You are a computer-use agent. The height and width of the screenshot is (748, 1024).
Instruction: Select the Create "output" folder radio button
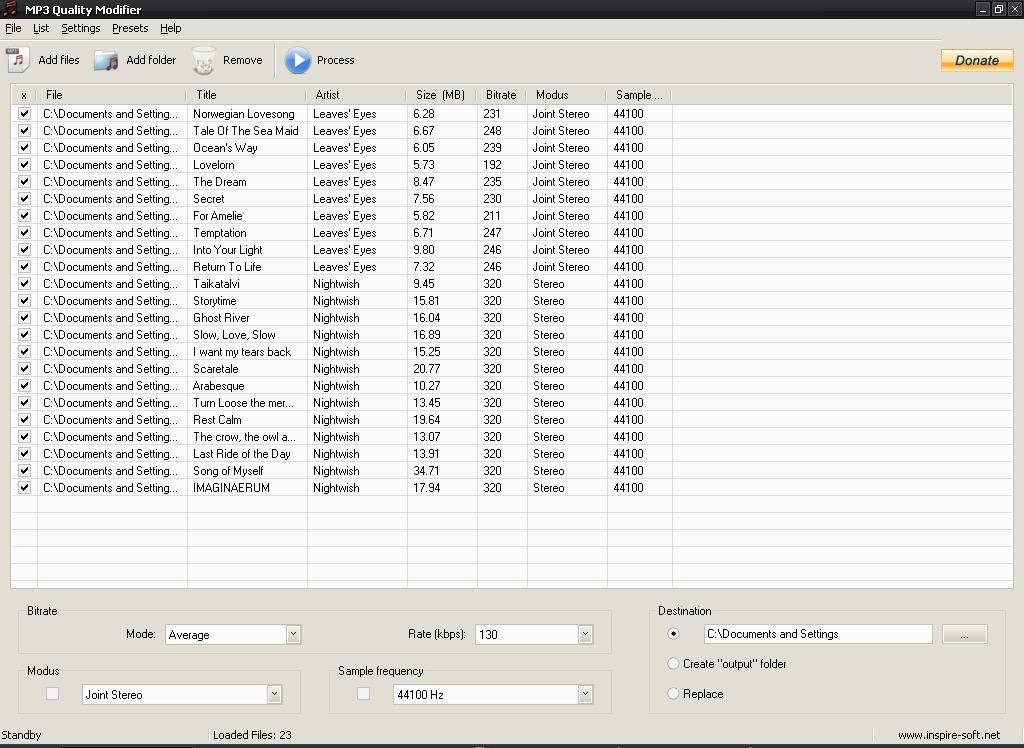point(673,663)
